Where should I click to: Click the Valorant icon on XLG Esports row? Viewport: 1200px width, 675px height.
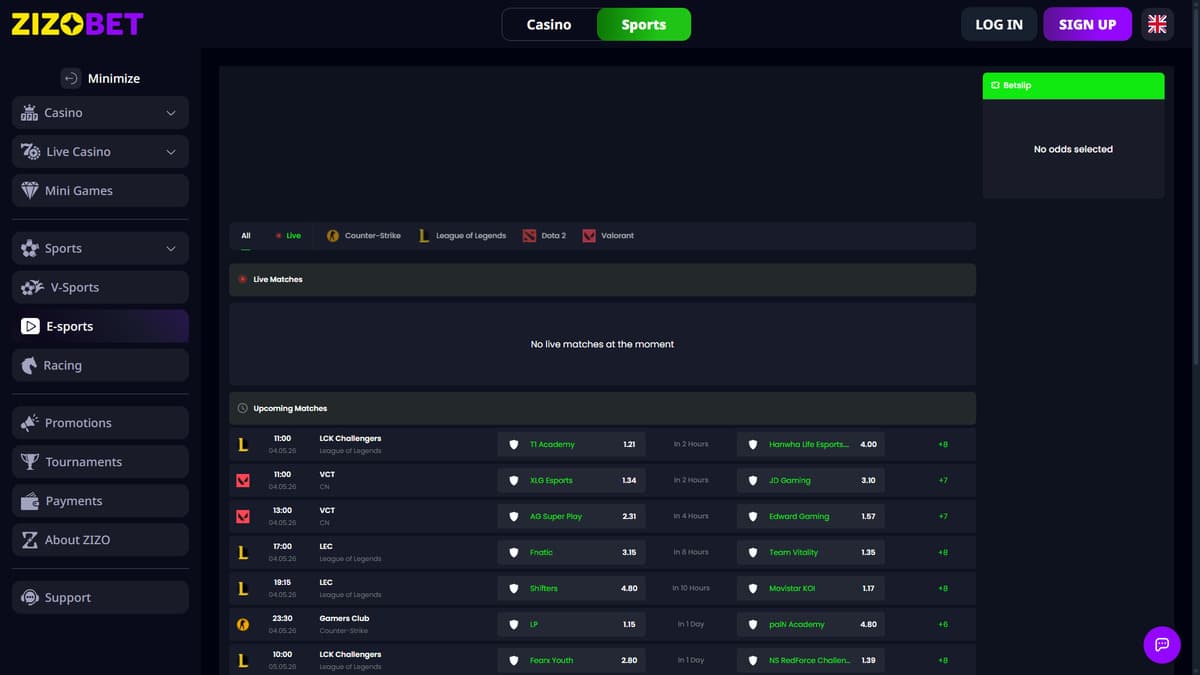[x=242, y=480]
